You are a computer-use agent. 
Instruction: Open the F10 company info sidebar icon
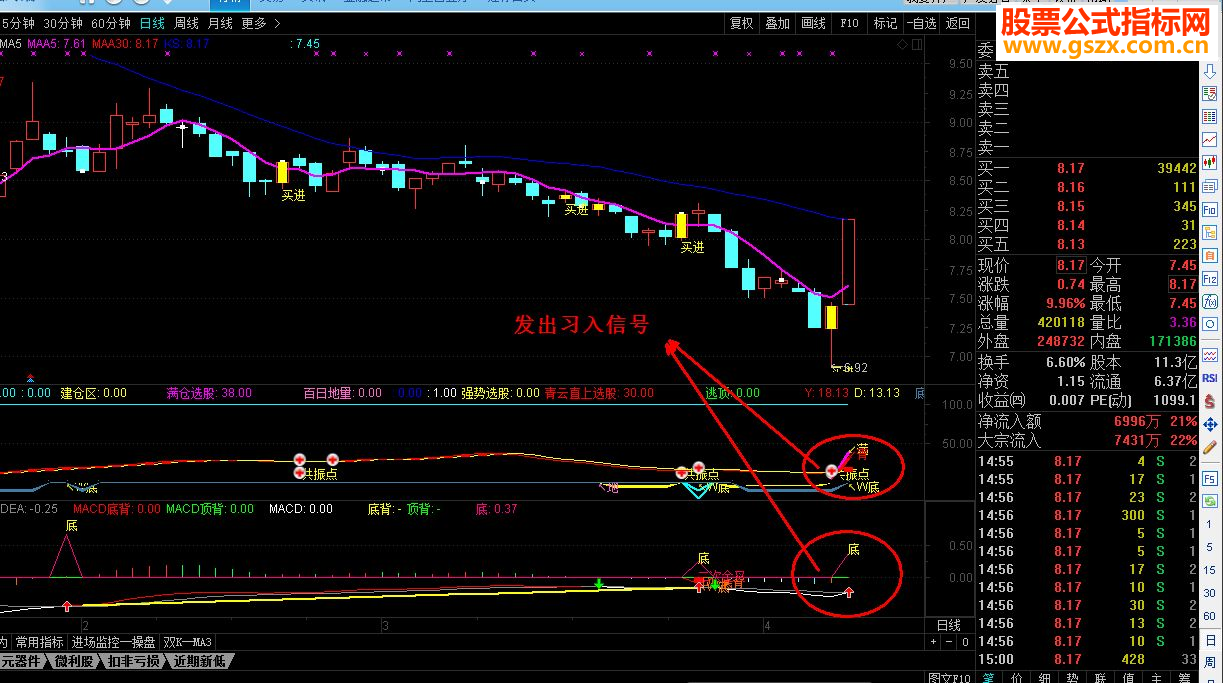1209,209
